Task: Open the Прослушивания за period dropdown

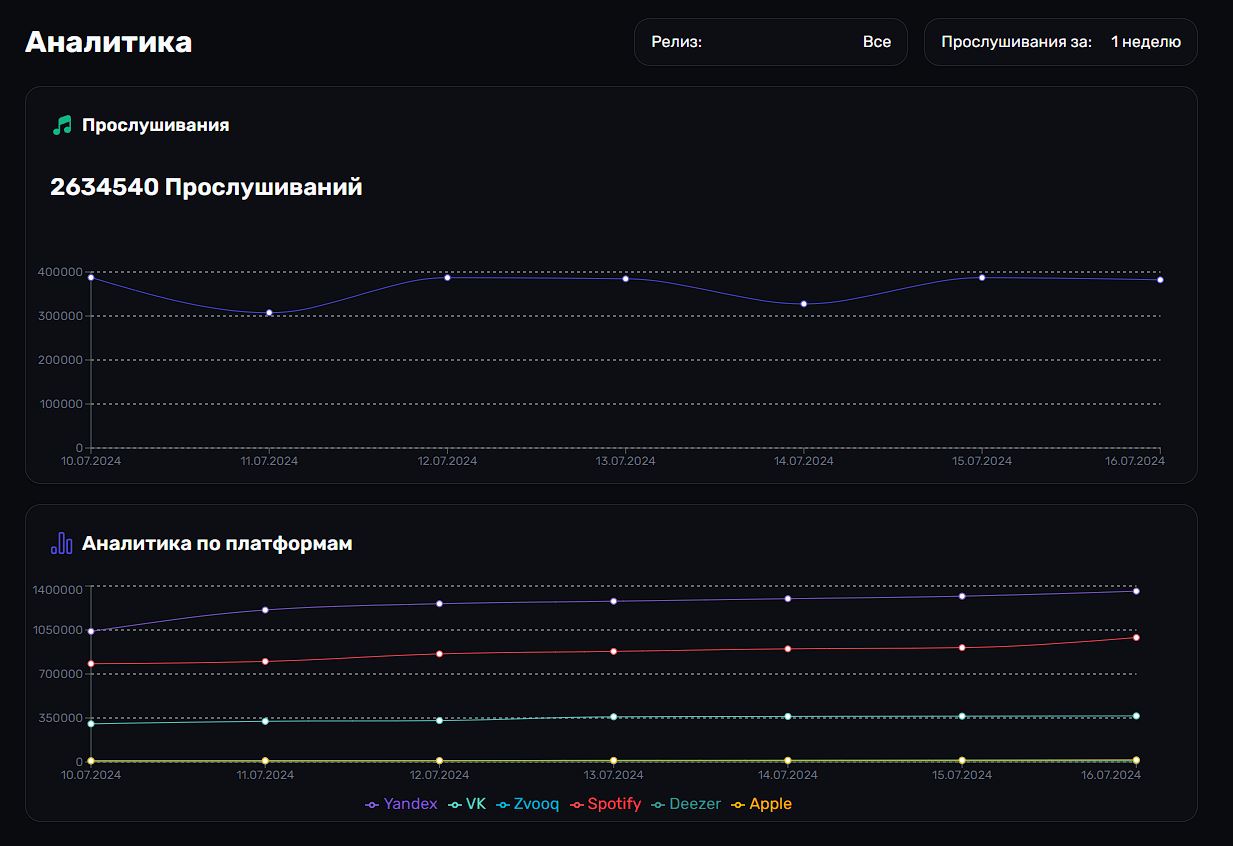Action: (1015, 42)
